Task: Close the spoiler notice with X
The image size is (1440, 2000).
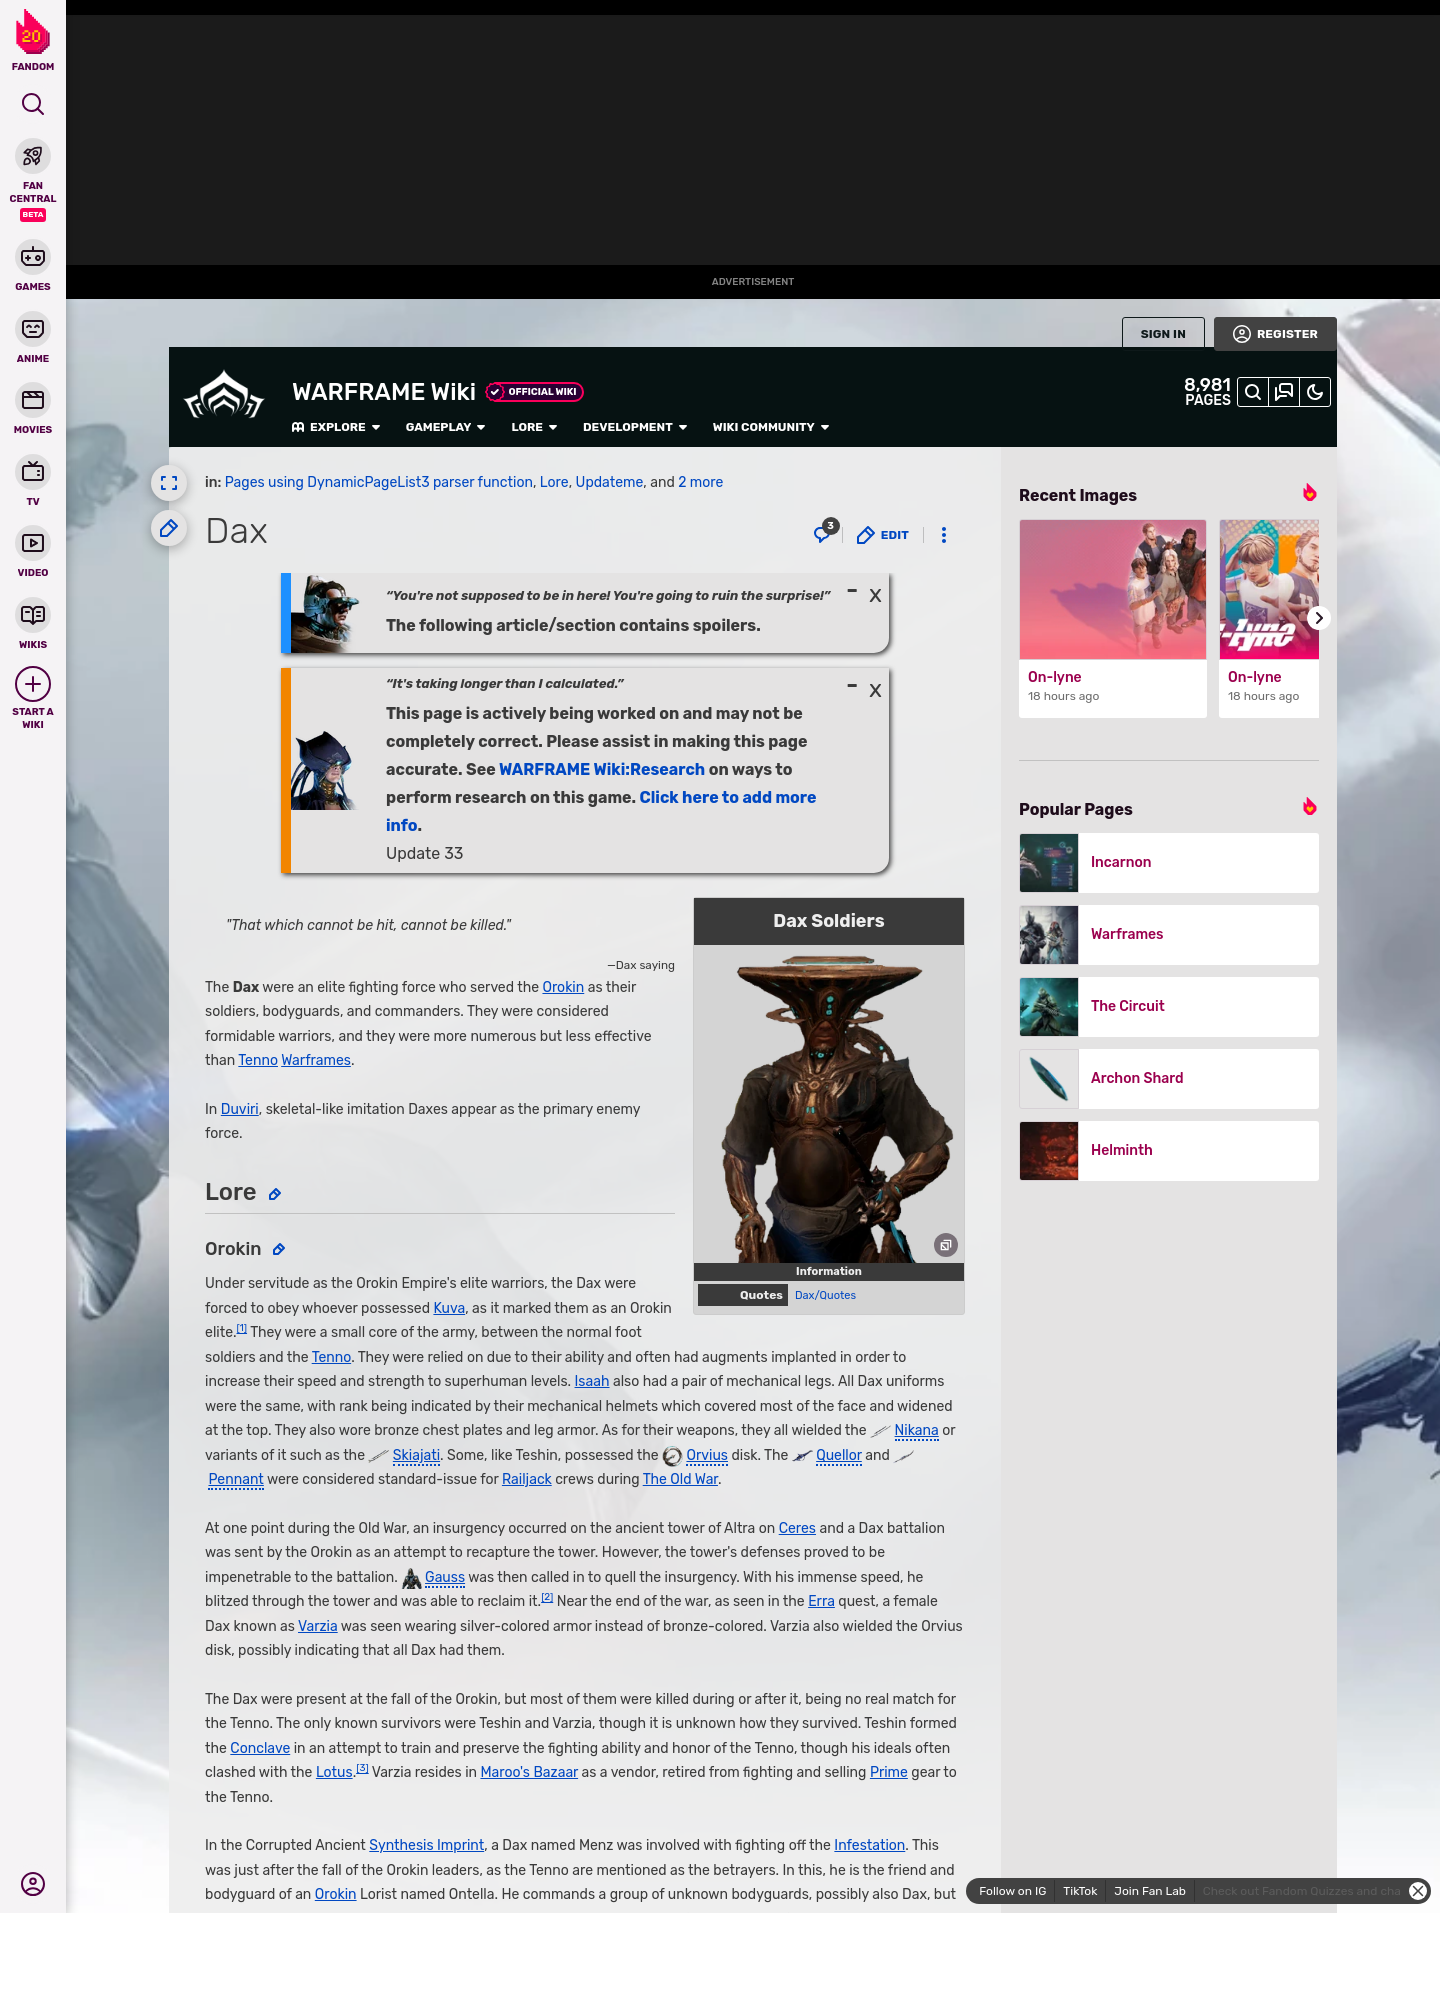Action: pos(875,596)
